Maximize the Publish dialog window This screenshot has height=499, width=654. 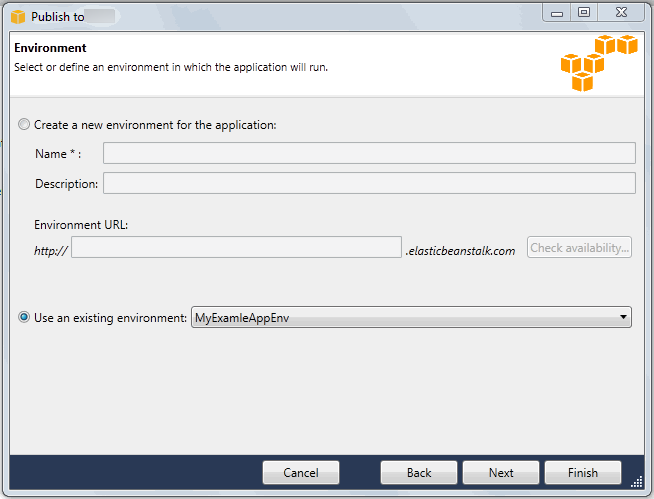pos(584,12)
